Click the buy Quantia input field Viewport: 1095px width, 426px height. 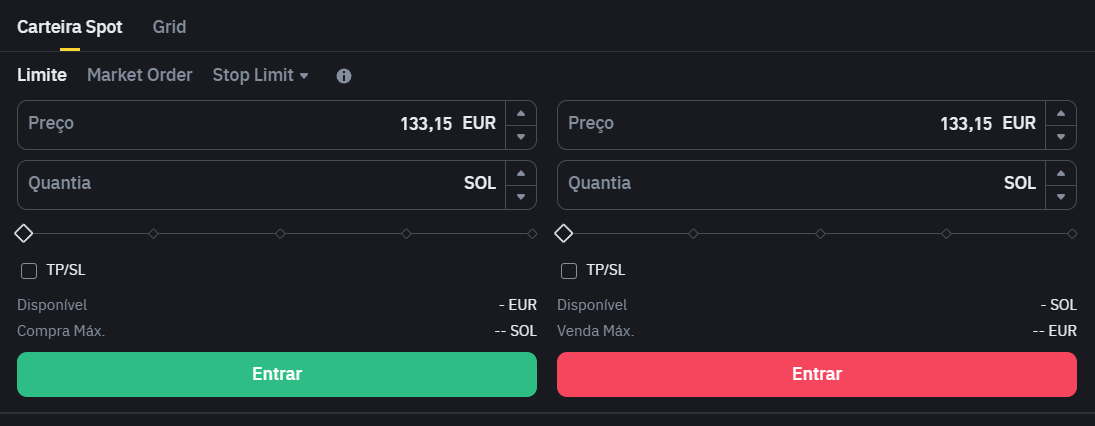pos(261,185)
